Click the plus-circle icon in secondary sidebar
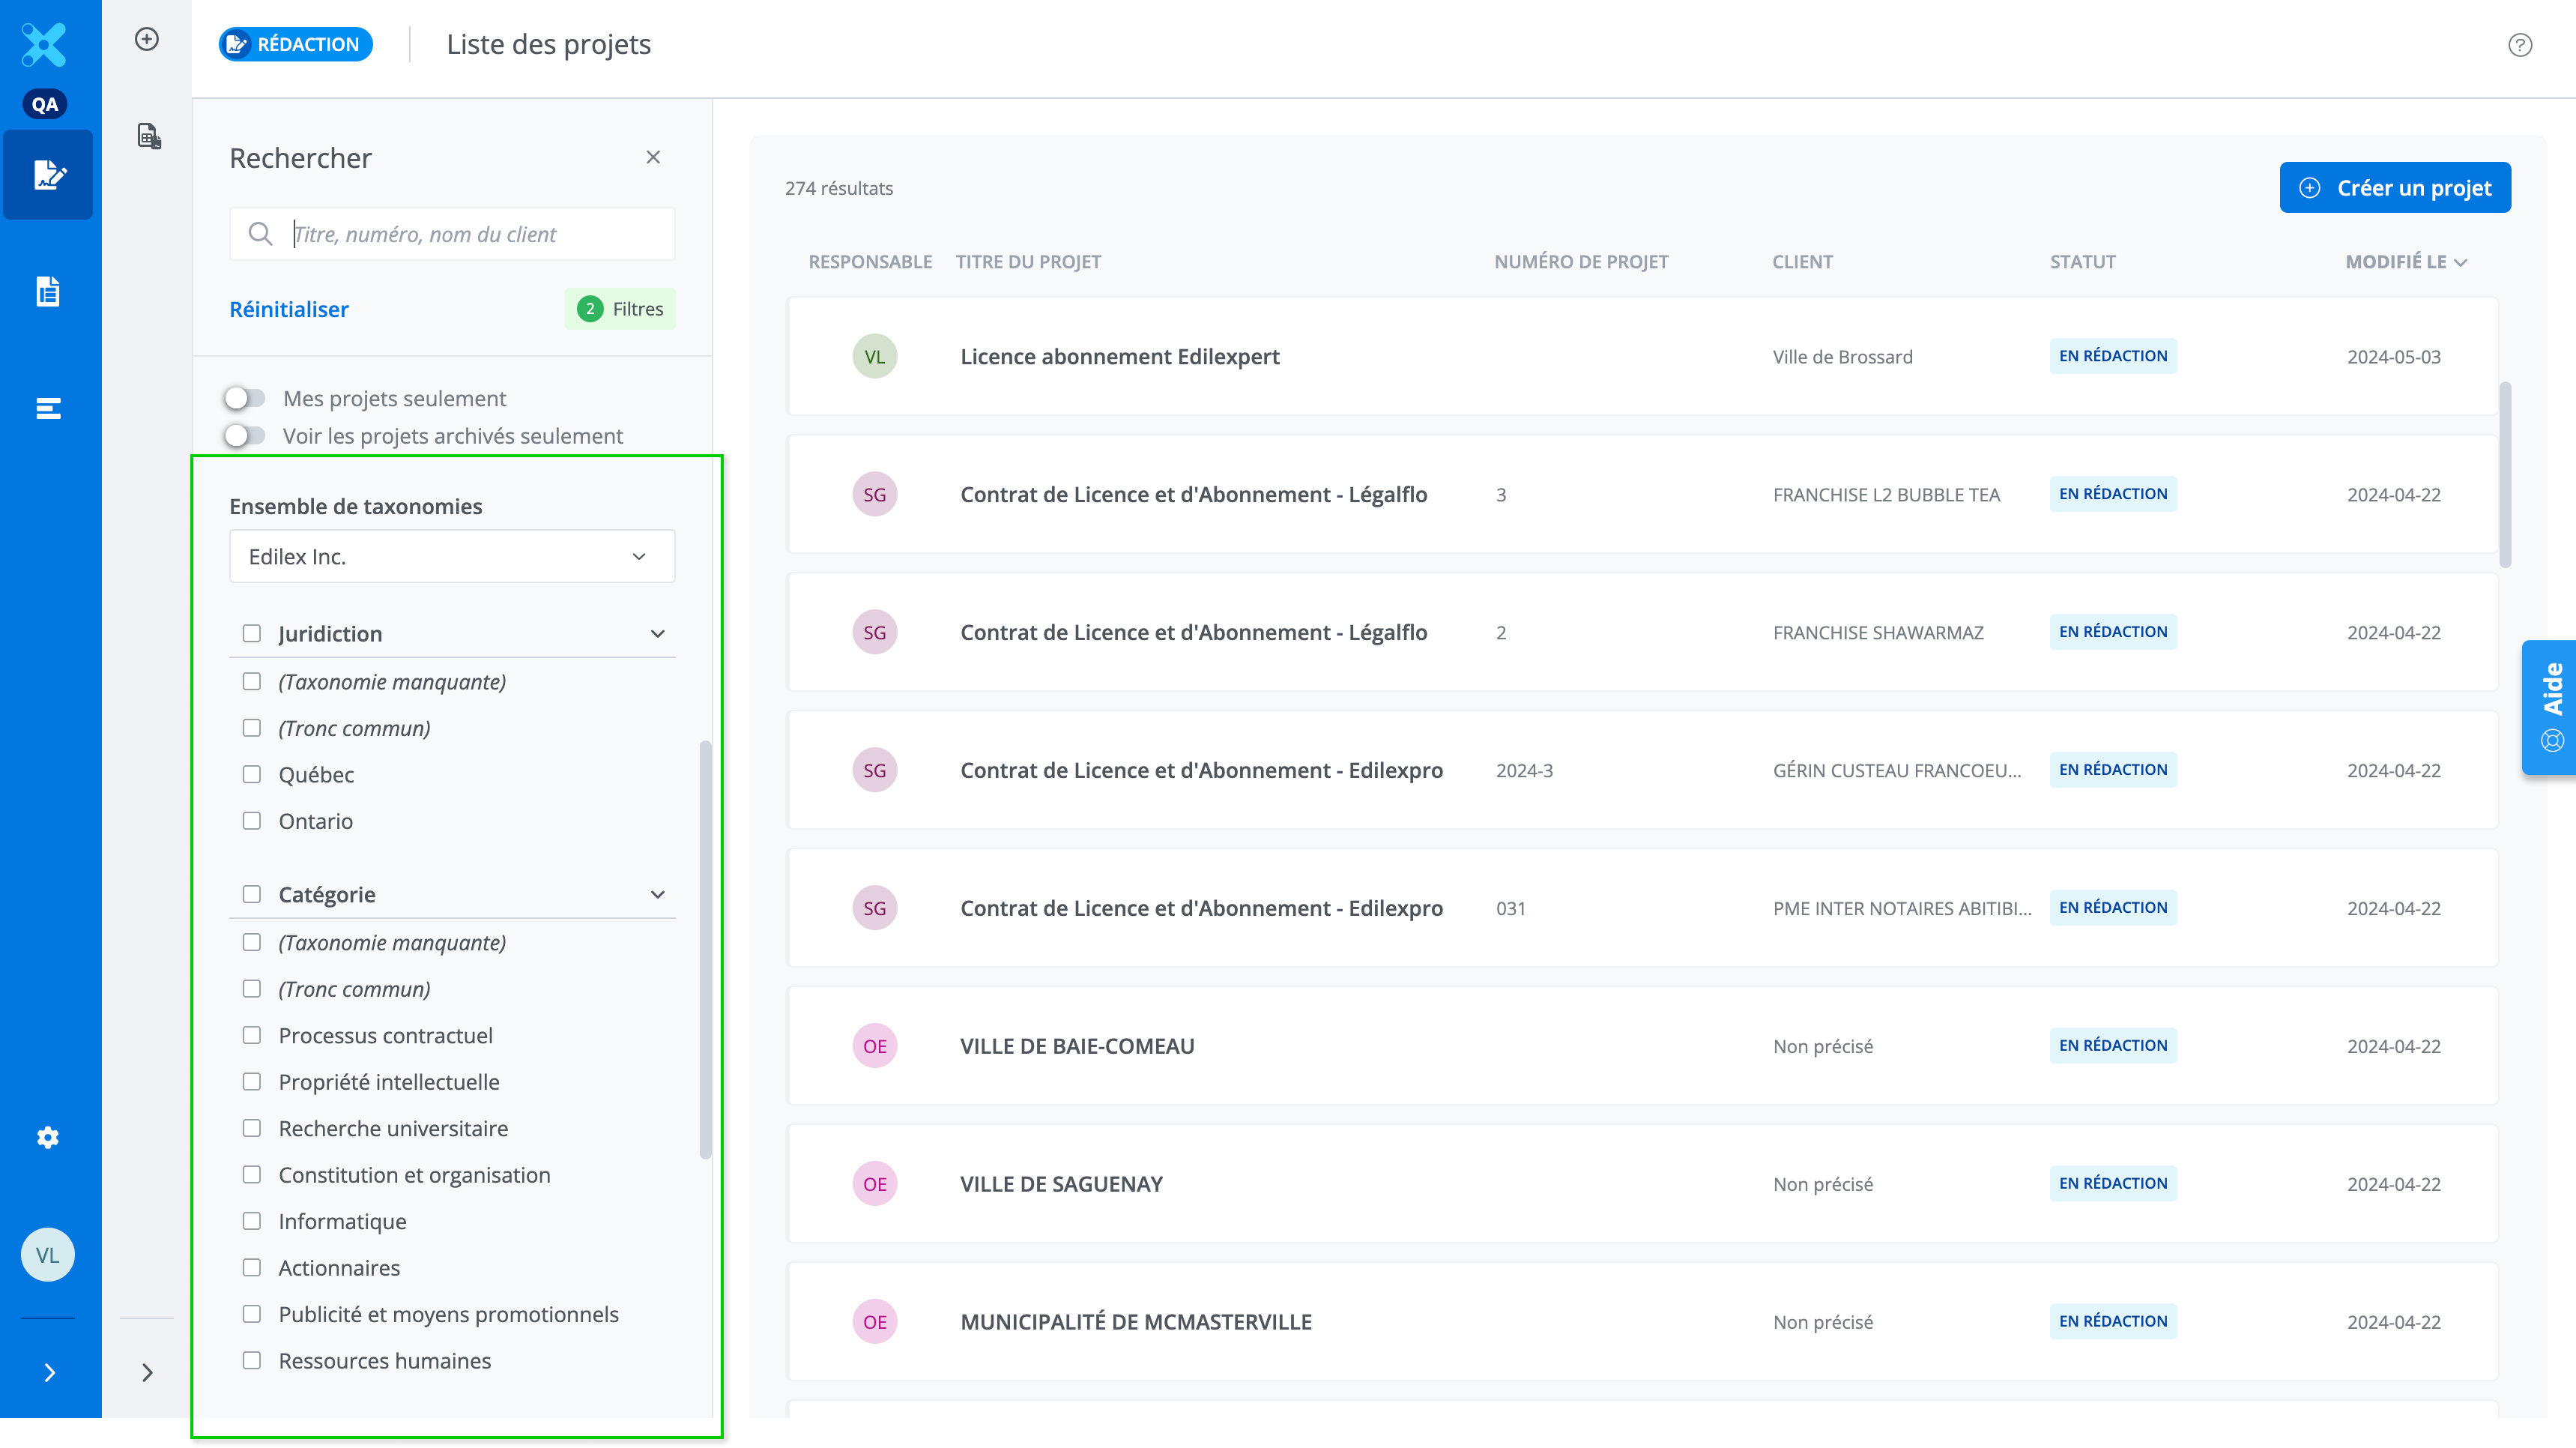 coord(147,39)
